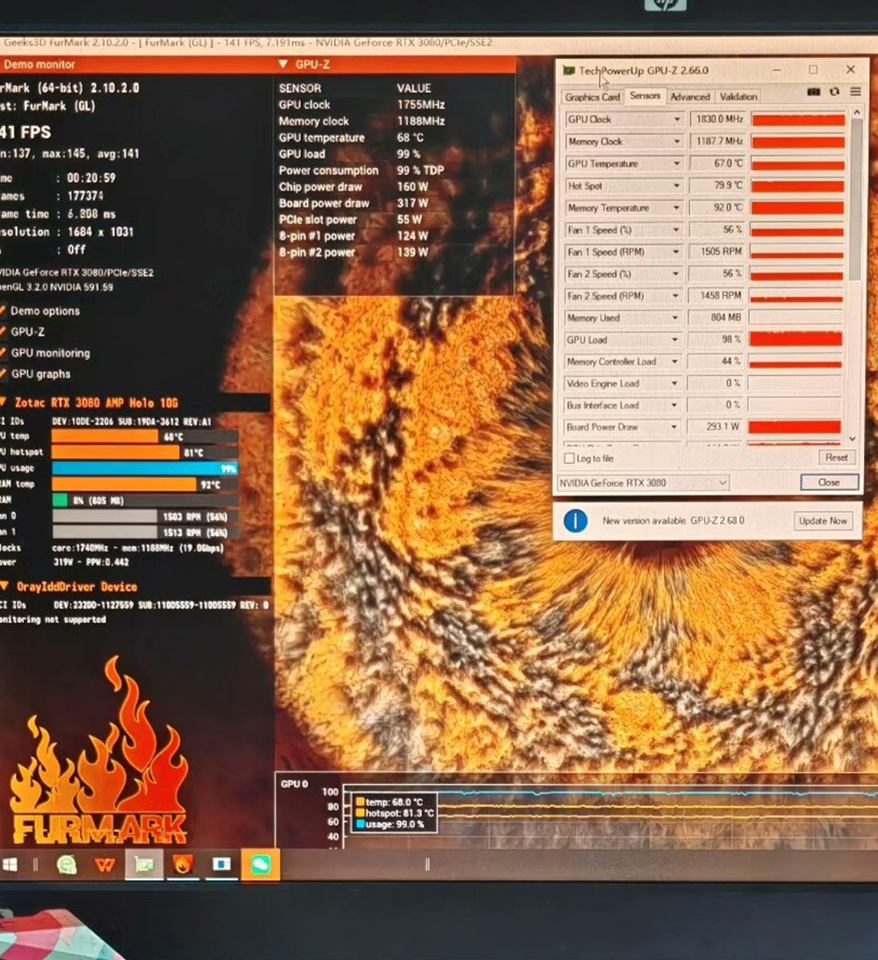Enable the Log to file checkbox
Screen dimensions: 878x960
[569, 458]
